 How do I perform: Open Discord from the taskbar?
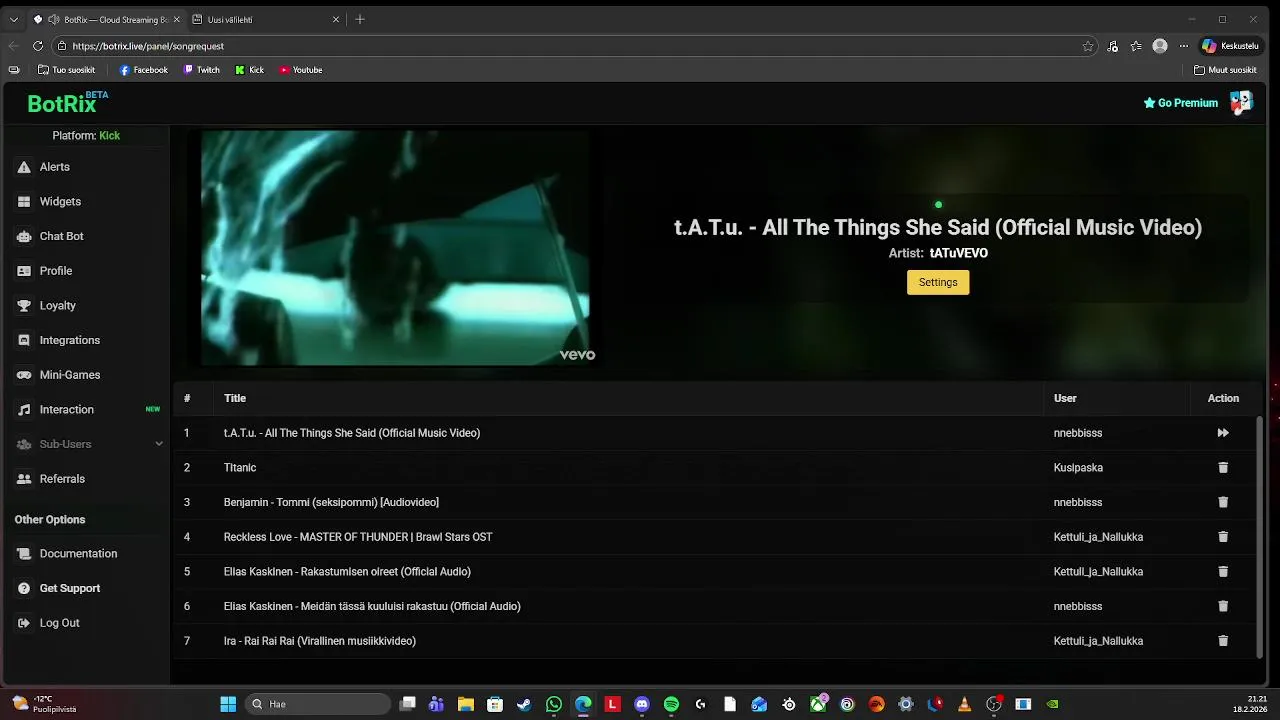[642, 704]
